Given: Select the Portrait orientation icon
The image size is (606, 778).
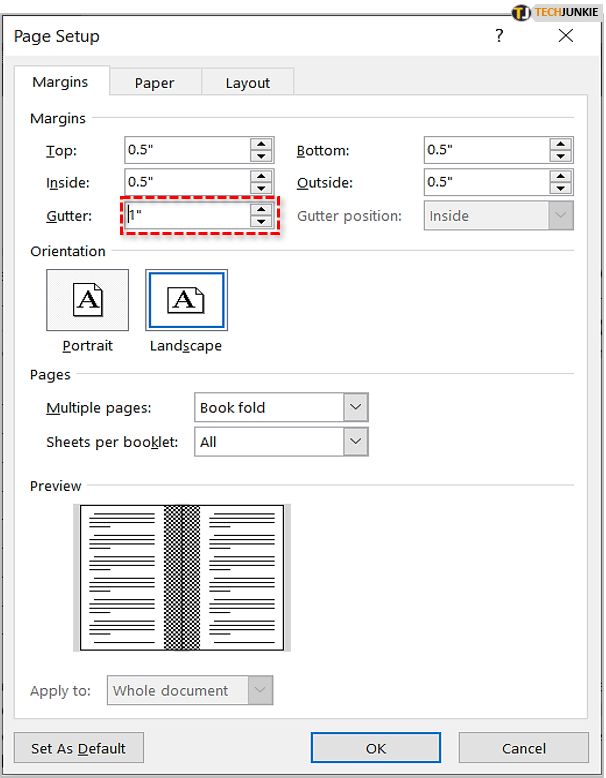Looking at the screenshot, I should 87,300.
